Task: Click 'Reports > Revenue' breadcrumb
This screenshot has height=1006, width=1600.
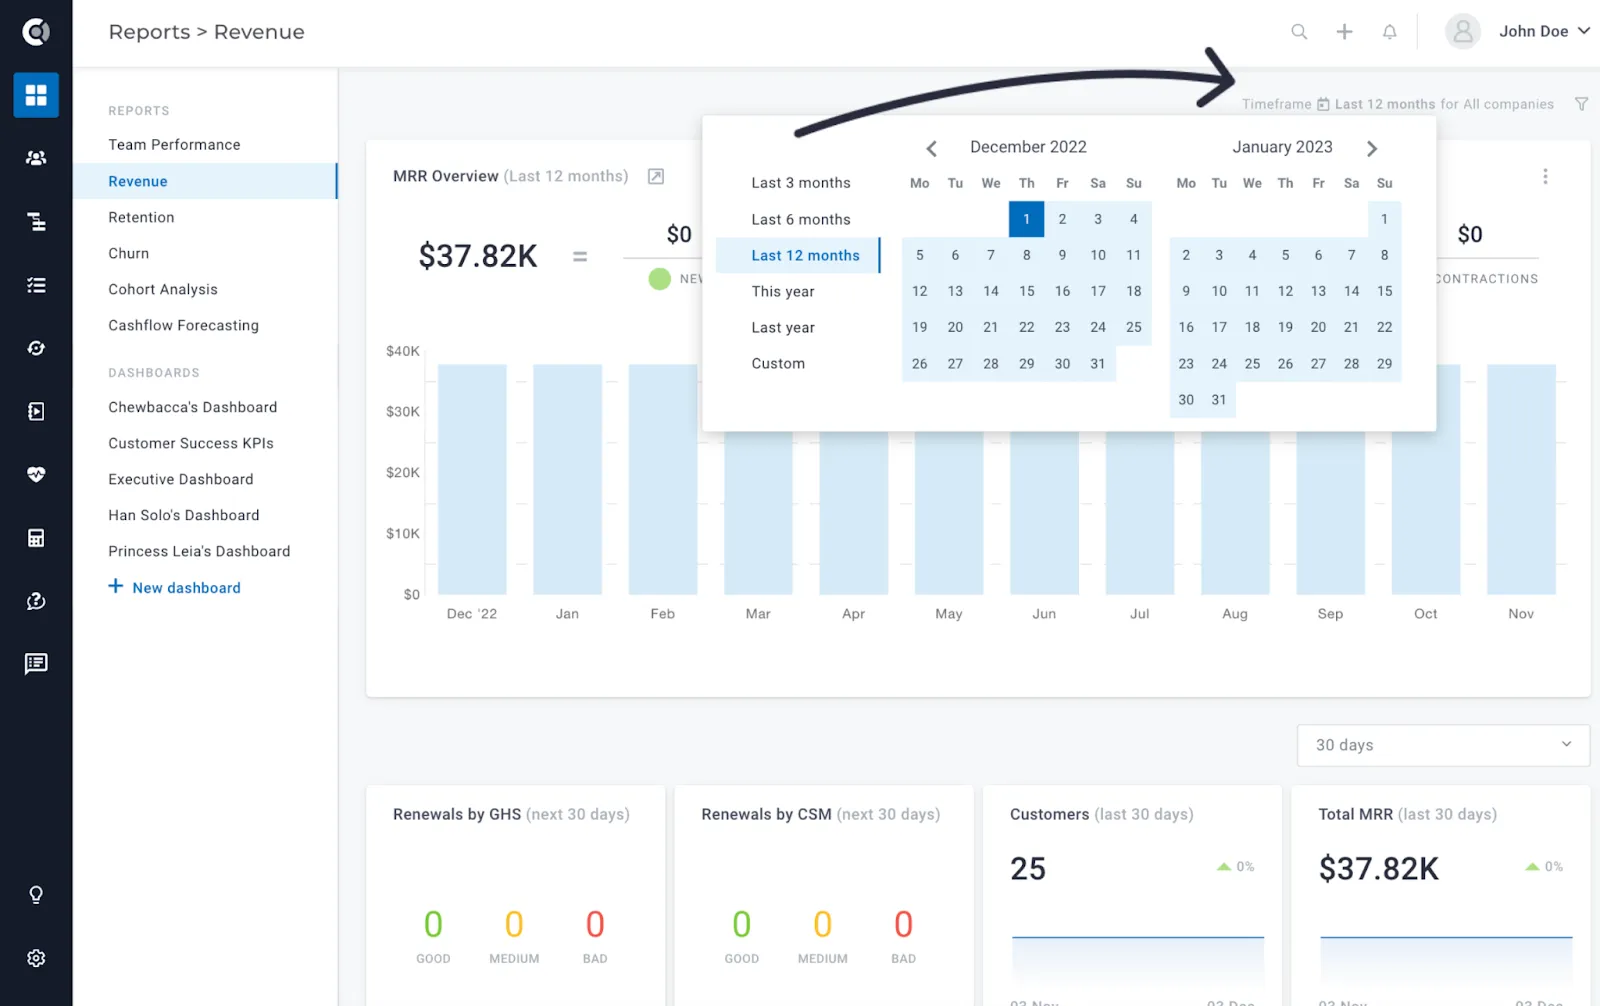Action: 207,32
